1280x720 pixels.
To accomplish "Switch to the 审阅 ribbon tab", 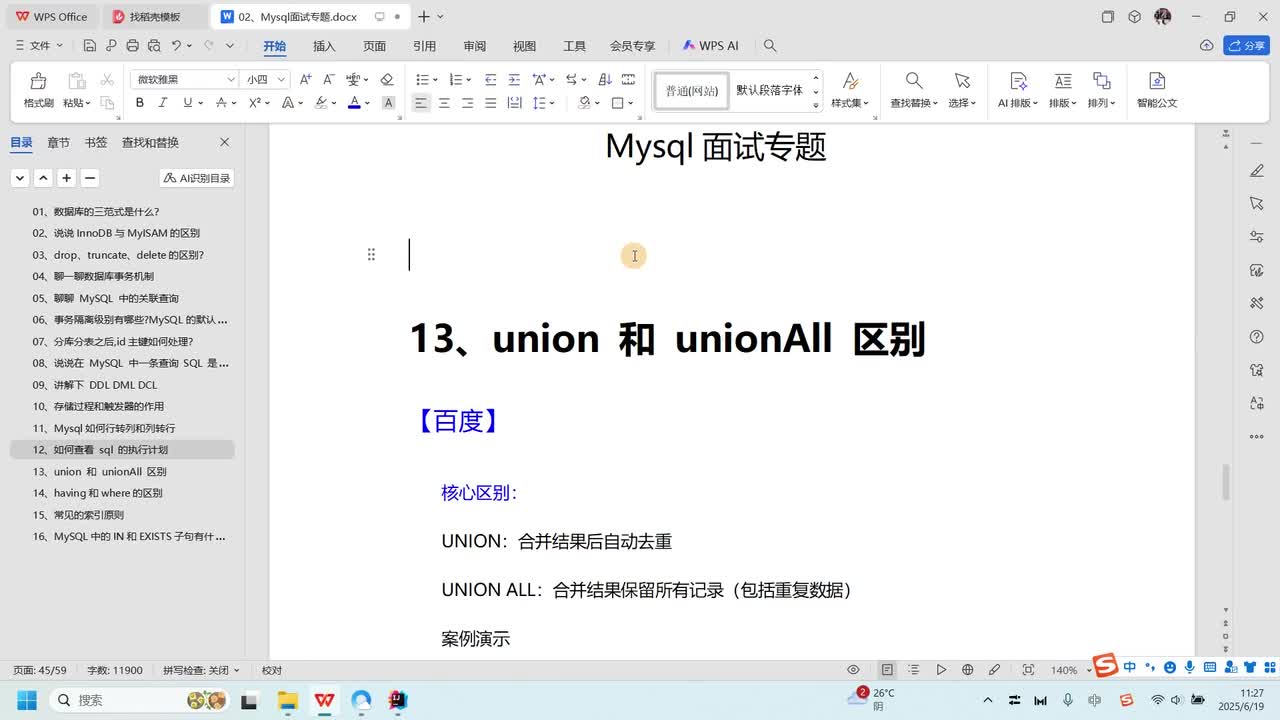I will tap(474, 46).
